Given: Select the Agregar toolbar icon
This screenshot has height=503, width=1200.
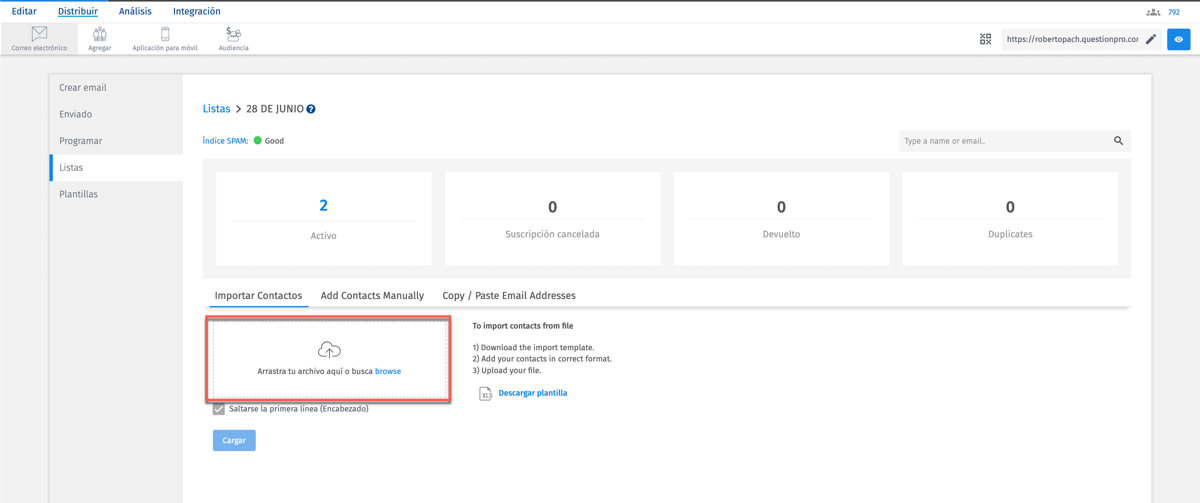Looking at the screenshot, I should [x=99, y=34].
